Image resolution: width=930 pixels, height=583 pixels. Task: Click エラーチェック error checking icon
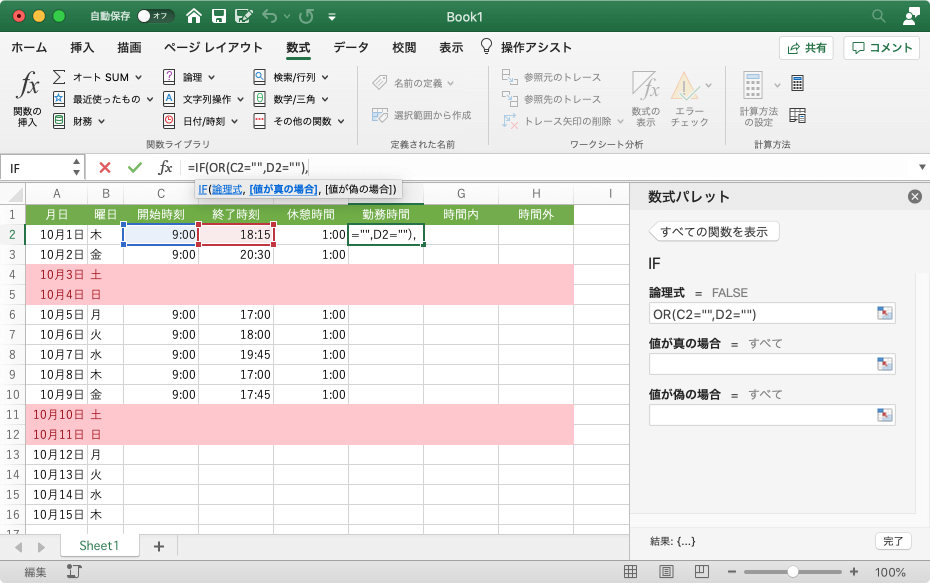[x=689, y=98]
